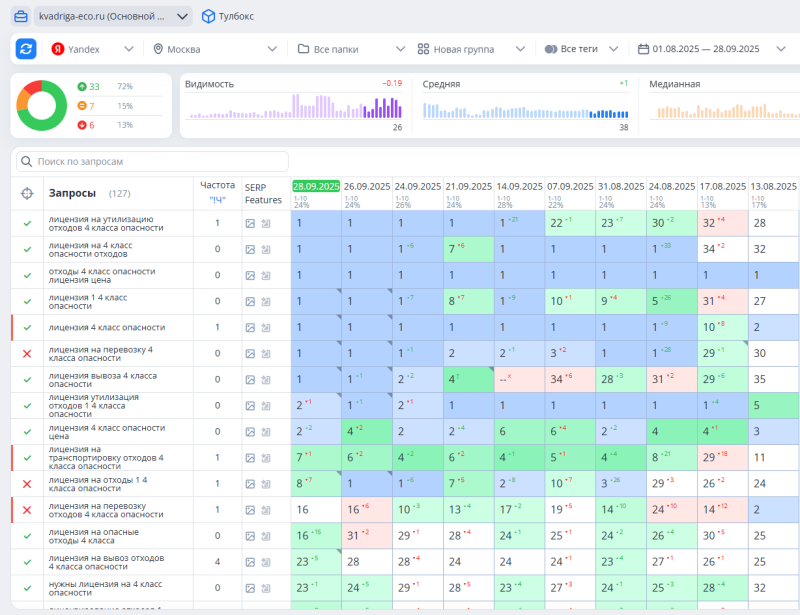Open the briefcase projects icon
Viewport: 800px width, 615px height.
coord(21,16)
